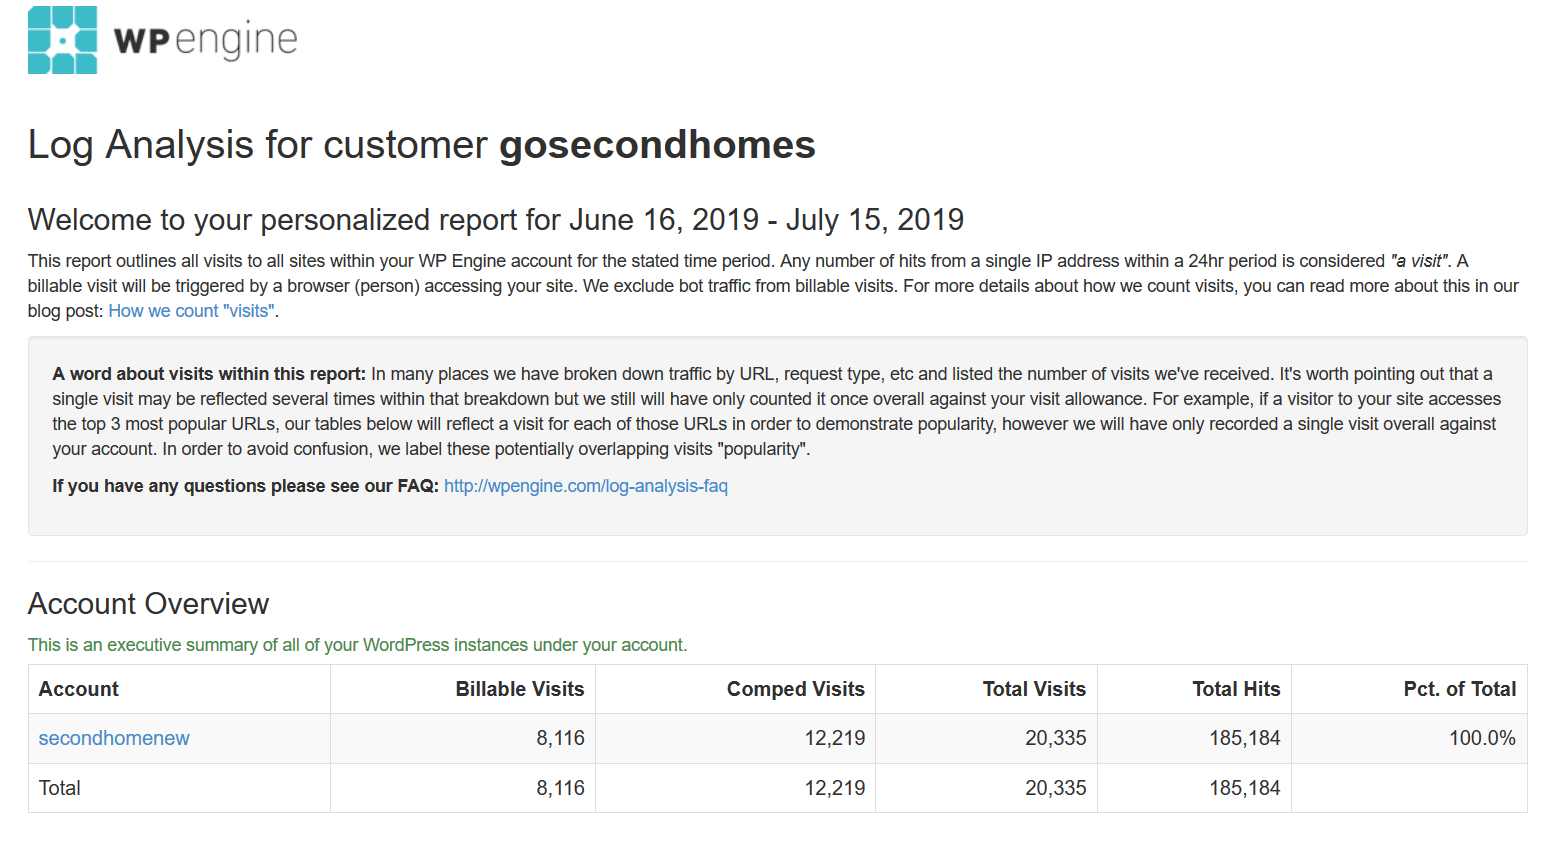Viewport: 1549px width, 845px height.
Task: Click the Account column header
Action: [79, 689]
